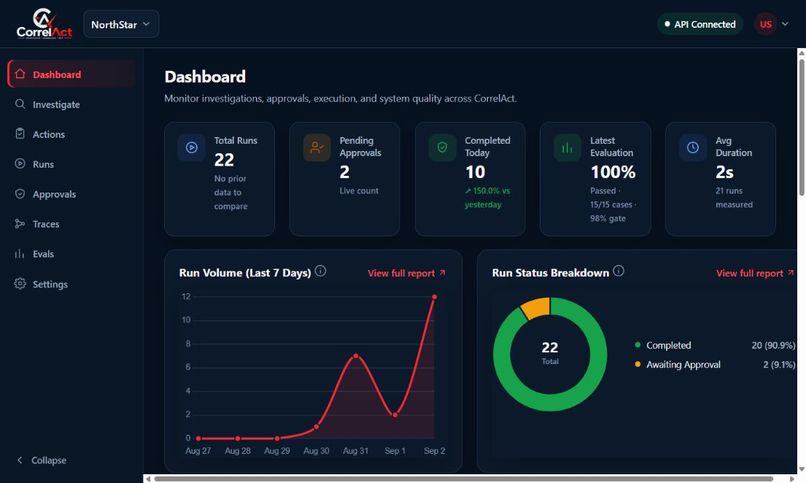The height and width of the screenshot is (483, 806).
Task: Click the Completed Today shield icon
Action: 442,147
